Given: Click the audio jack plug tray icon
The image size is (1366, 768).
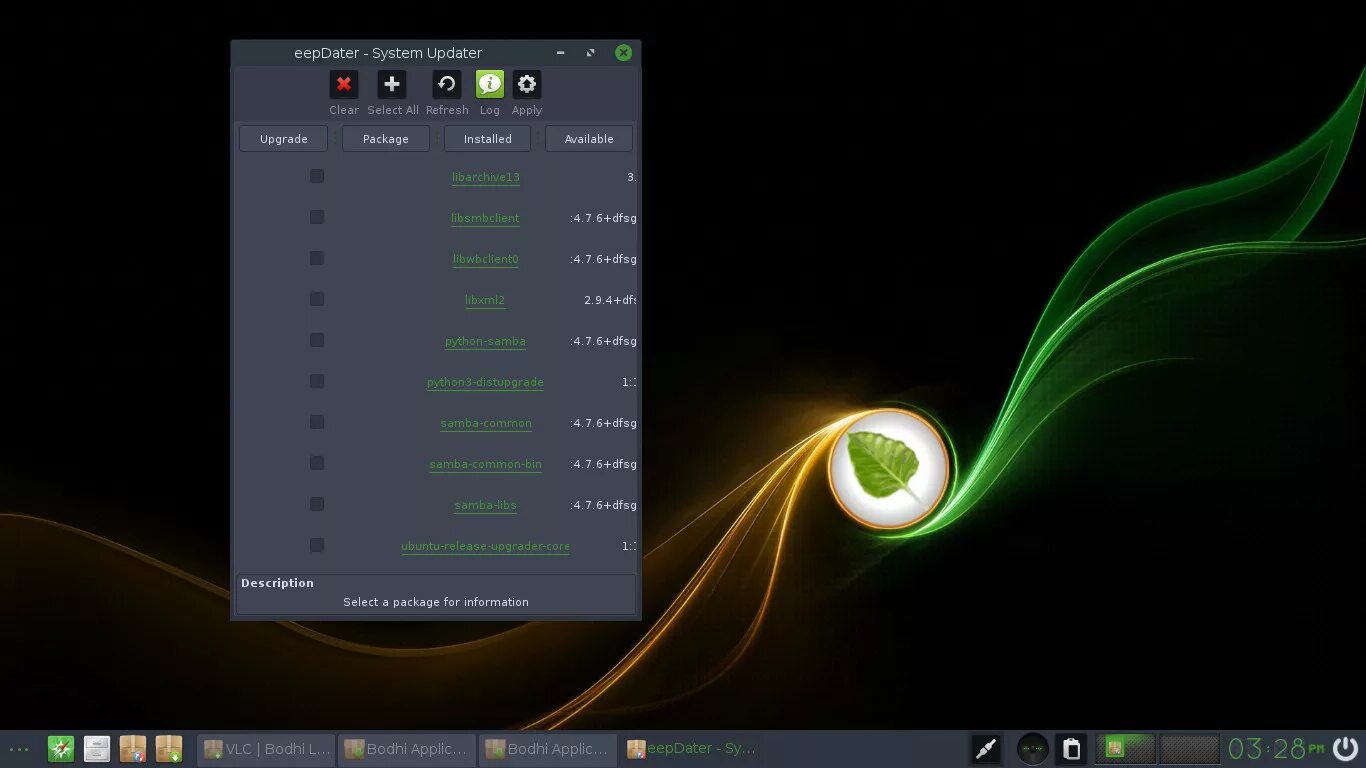Looking at the screenshot, I should pyautogui.click(x=986, y=748).
